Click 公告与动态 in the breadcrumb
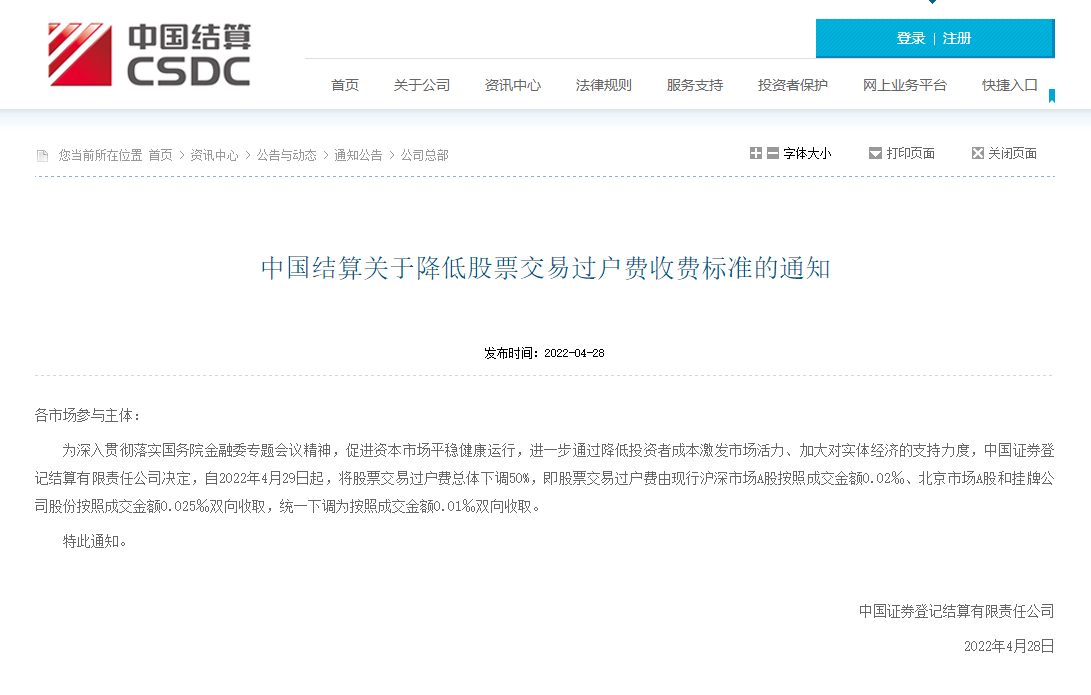The height and width of the screenshot is (695, 1091). click(286, 155)
